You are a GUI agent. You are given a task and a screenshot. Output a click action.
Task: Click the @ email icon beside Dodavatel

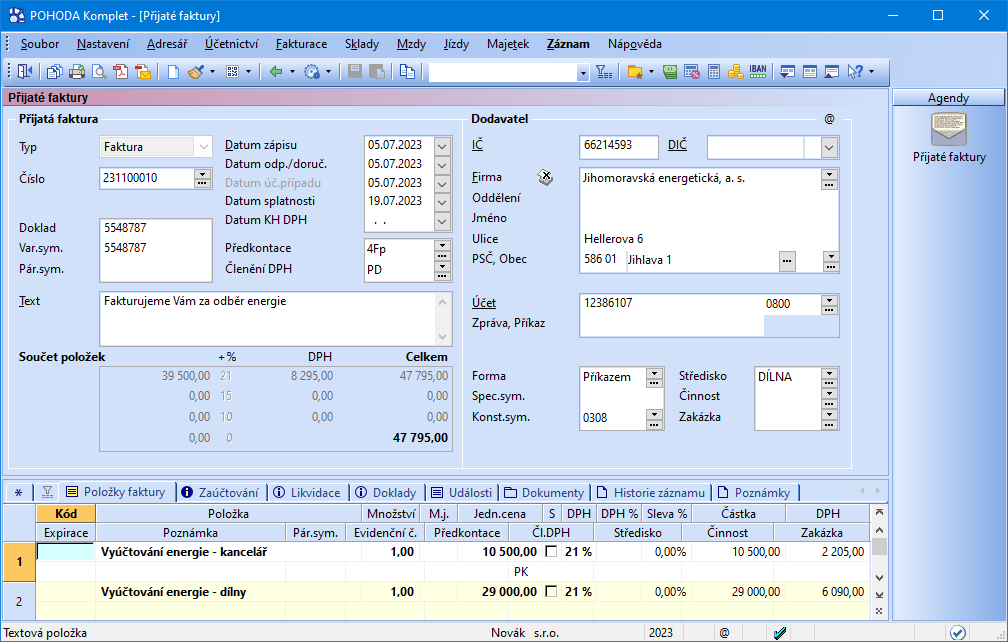(x=829, y=119)
